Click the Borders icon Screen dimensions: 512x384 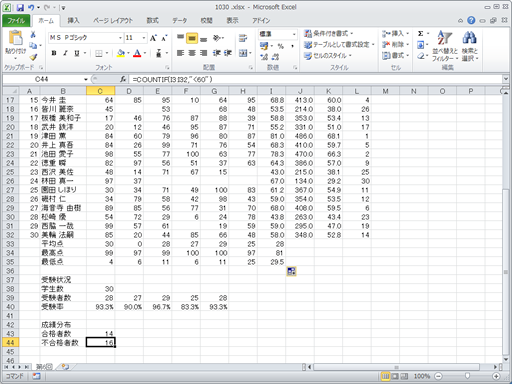coord(99,53)
